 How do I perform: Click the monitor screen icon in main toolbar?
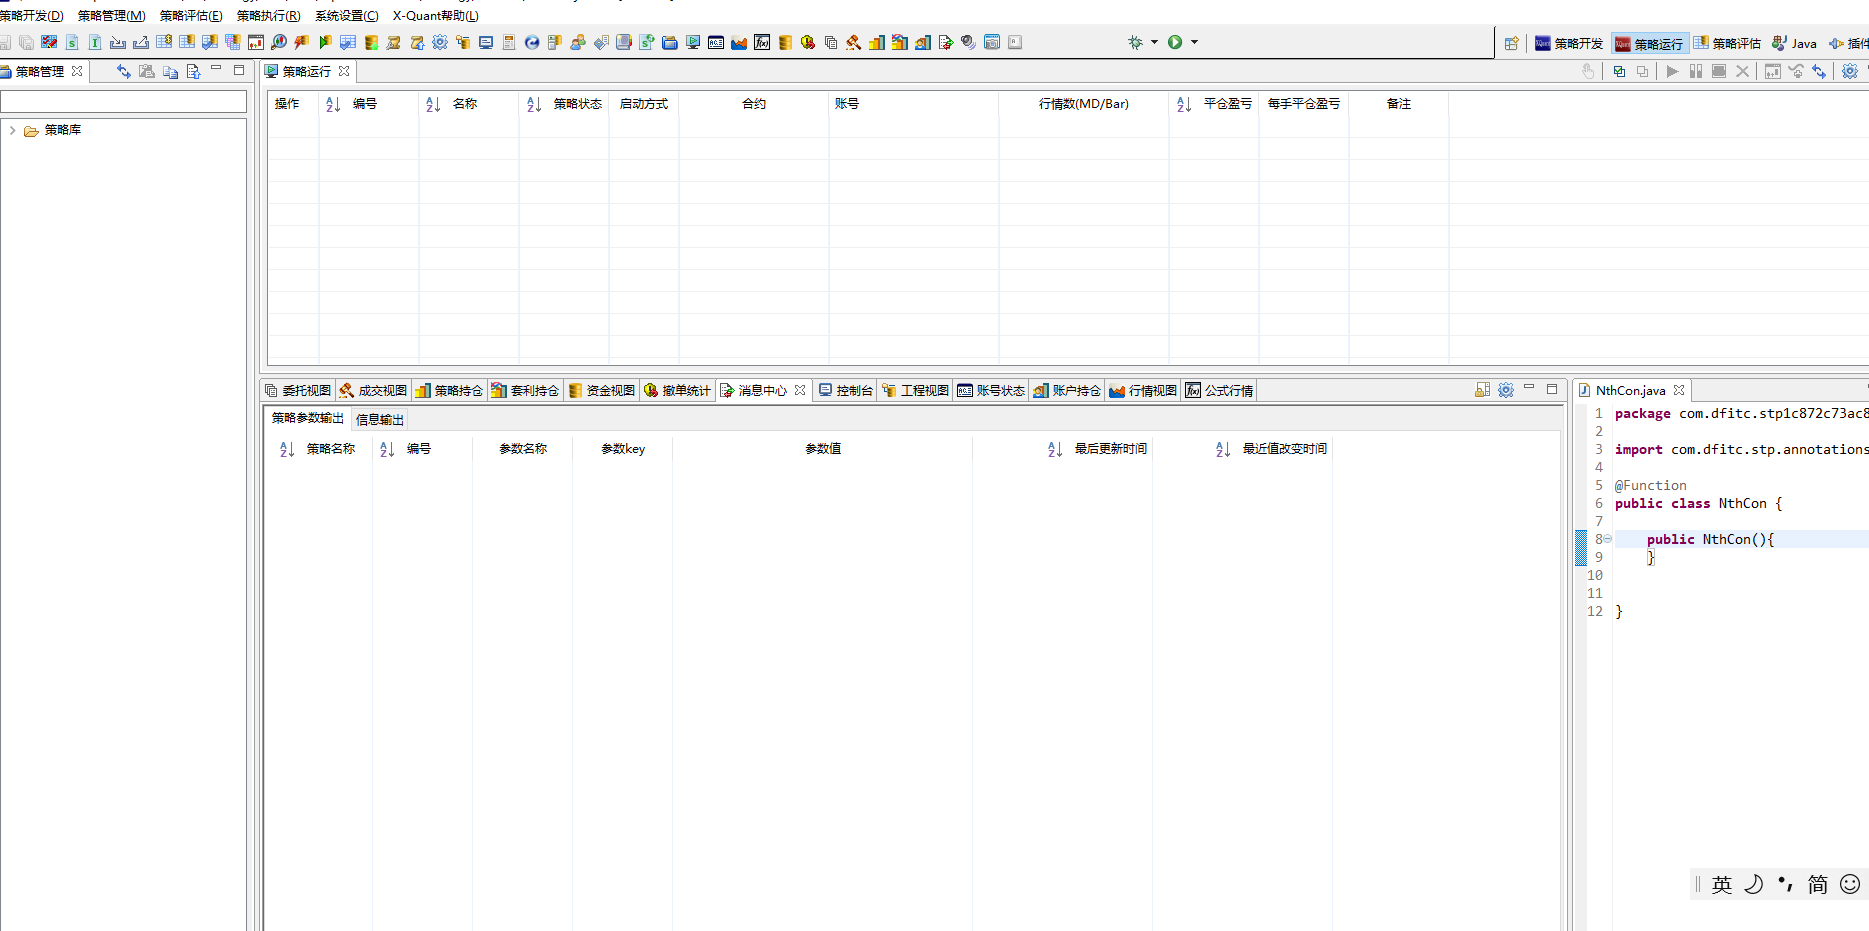(486, 42)
